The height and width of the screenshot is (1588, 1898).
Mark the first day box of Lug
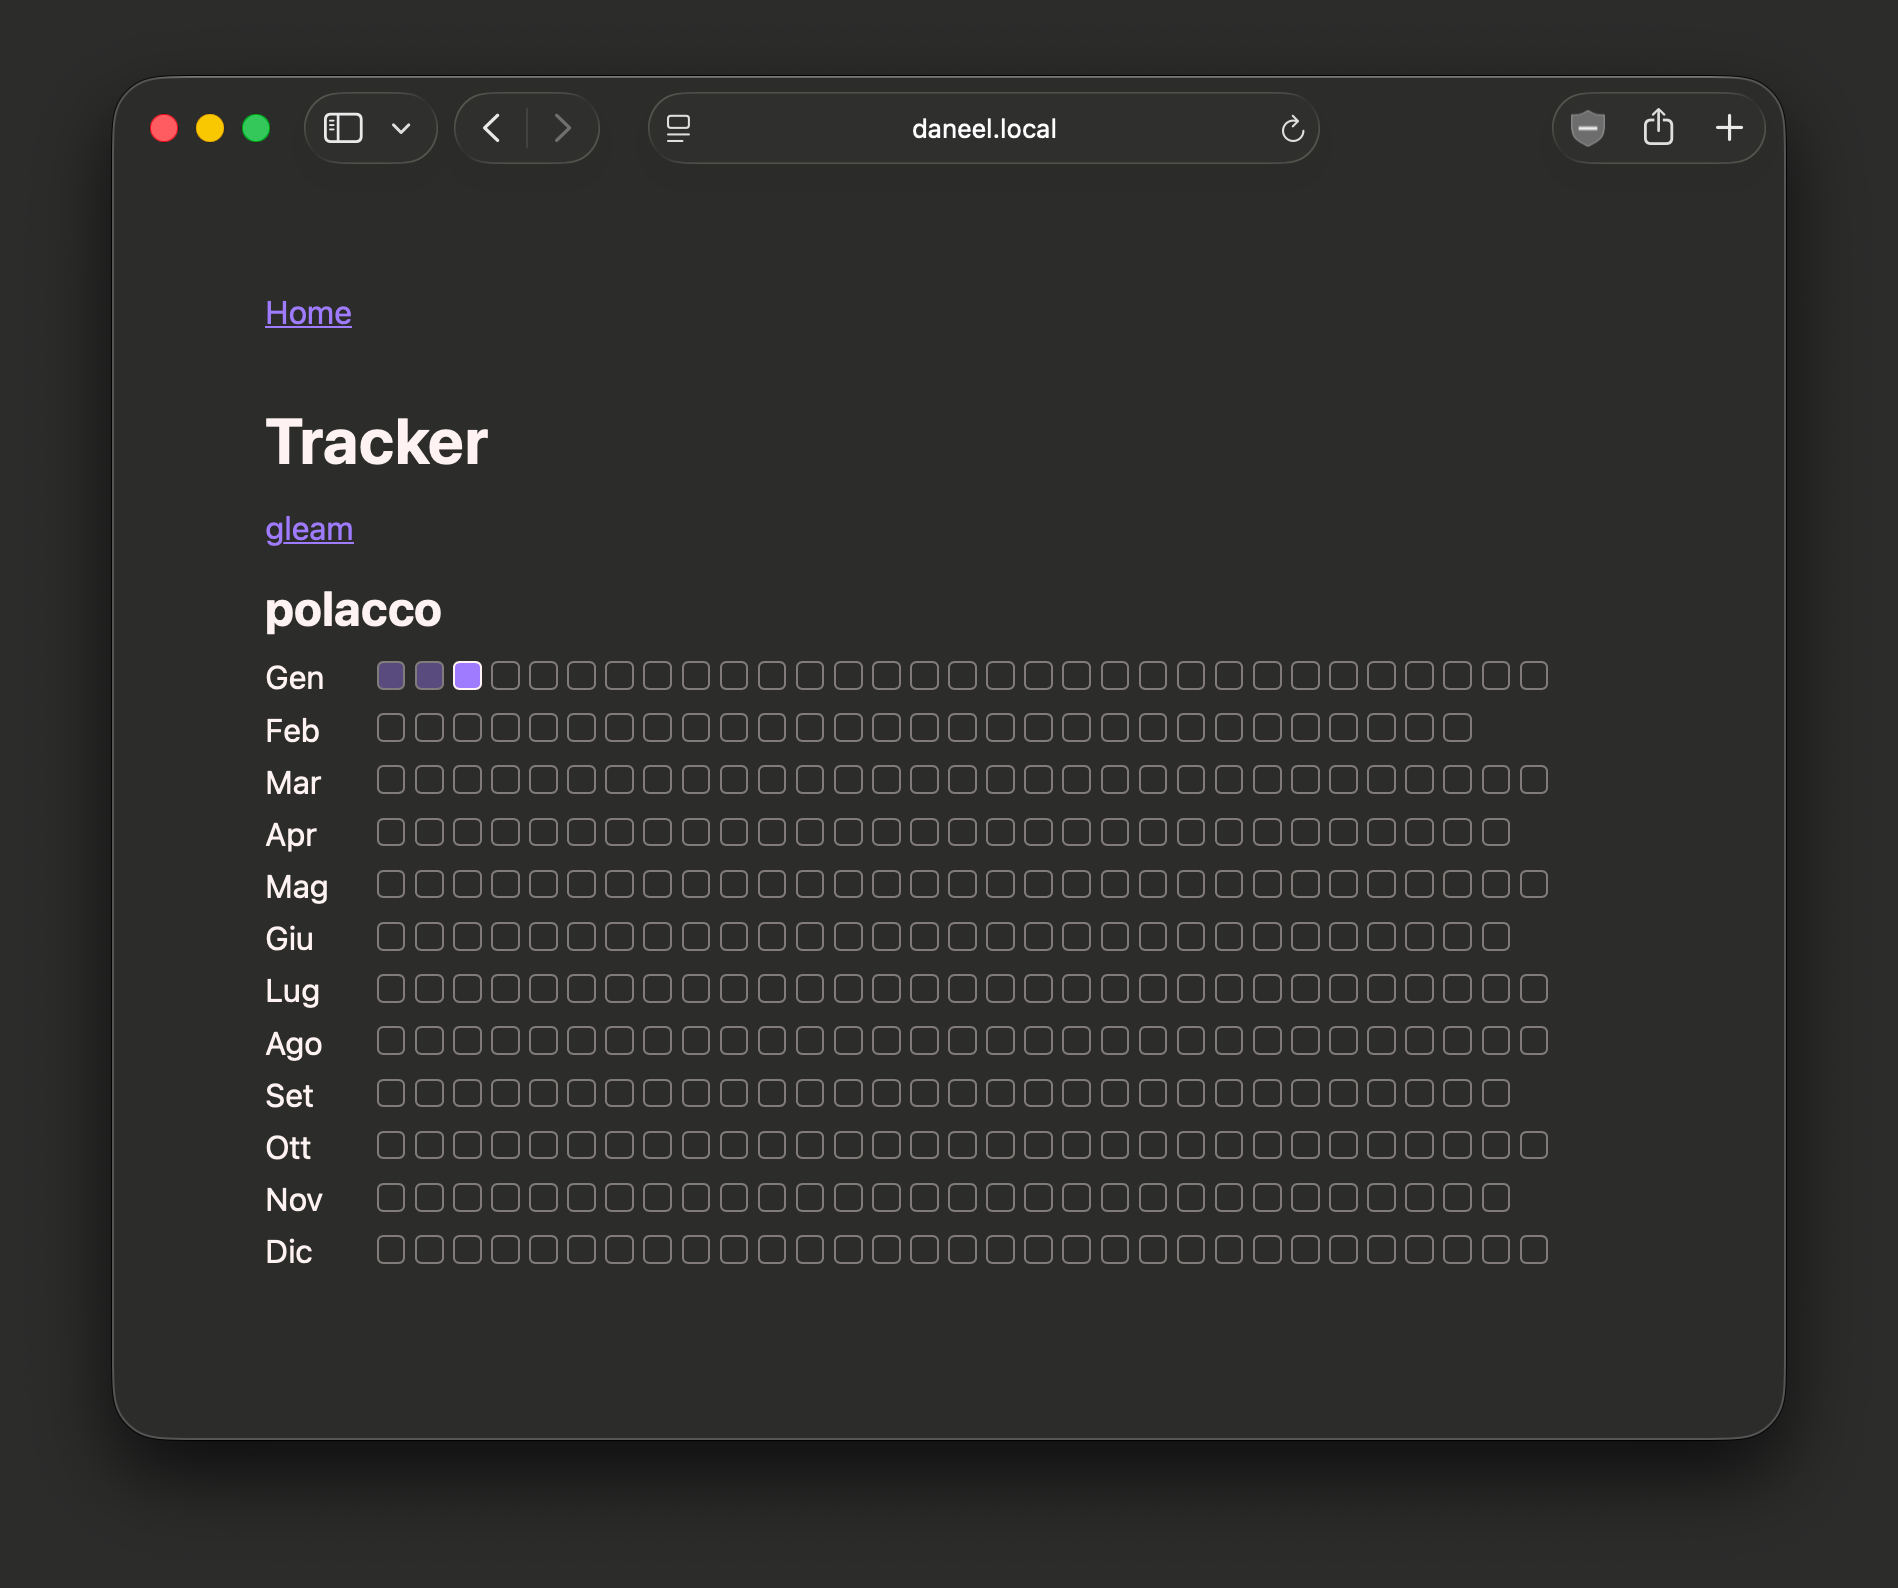click(x=391, y=989)
